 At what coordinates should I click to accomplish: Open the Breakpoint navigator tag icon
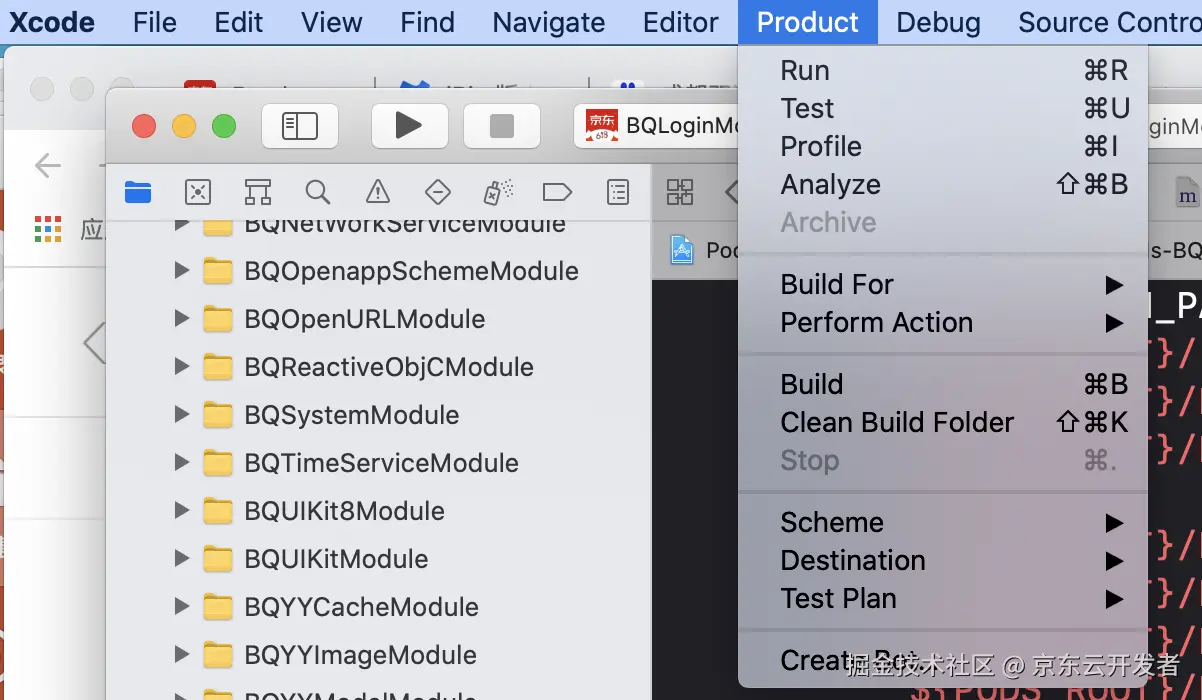click(557, 192)
